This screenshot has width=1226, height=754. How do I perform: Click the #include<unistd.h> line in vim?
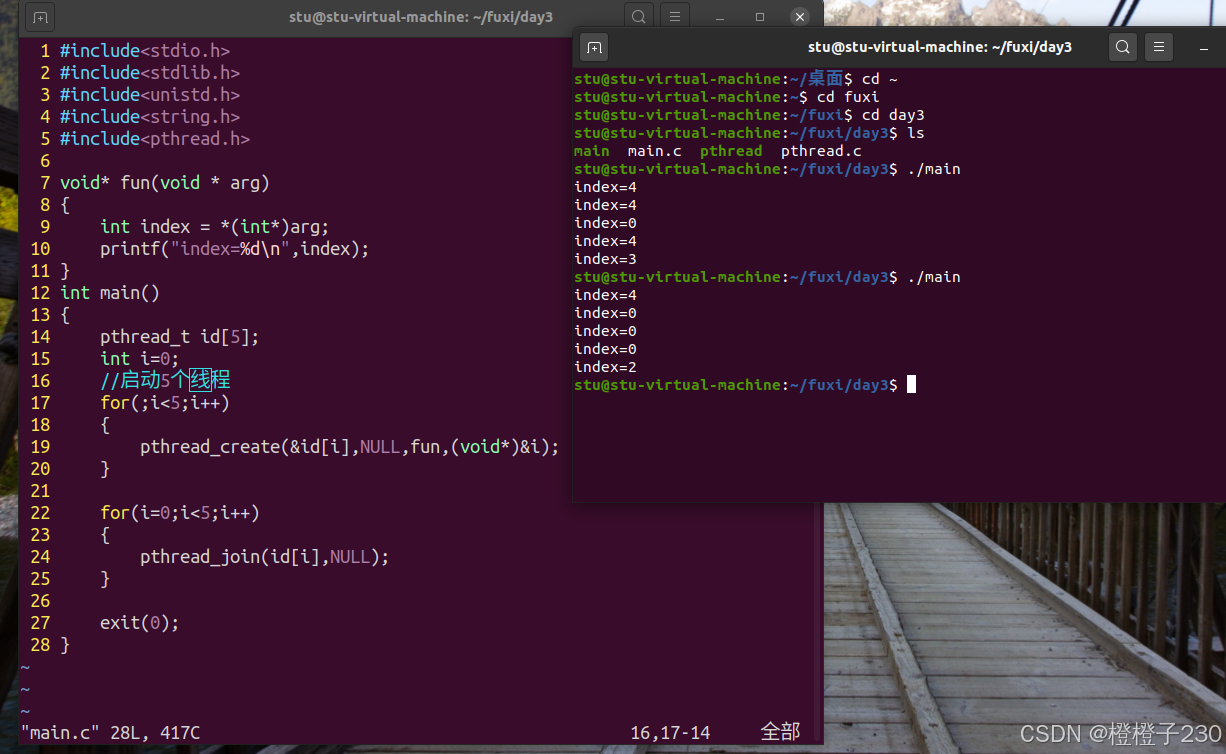[x=150, y=94]
